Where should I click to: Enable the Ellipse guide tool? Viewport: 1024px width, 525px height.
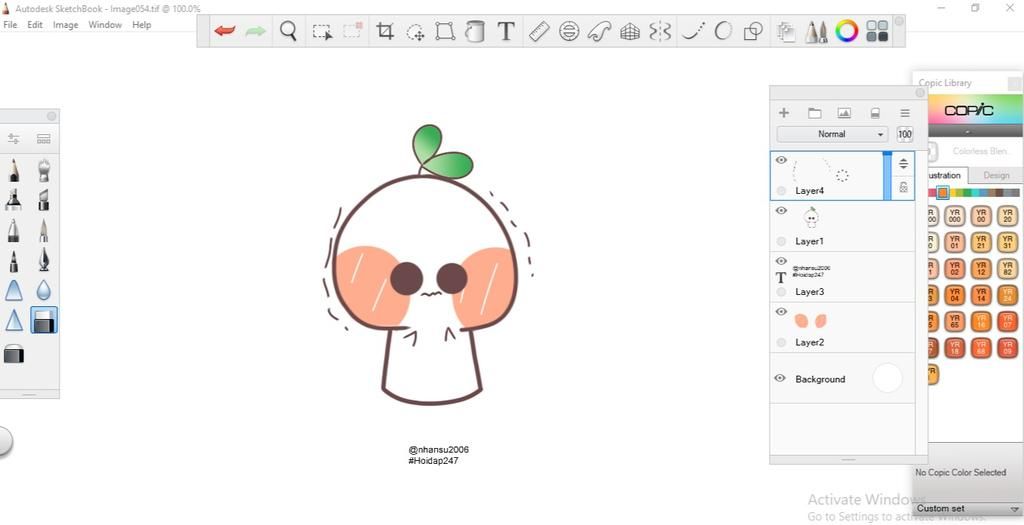tap(569, 31)
